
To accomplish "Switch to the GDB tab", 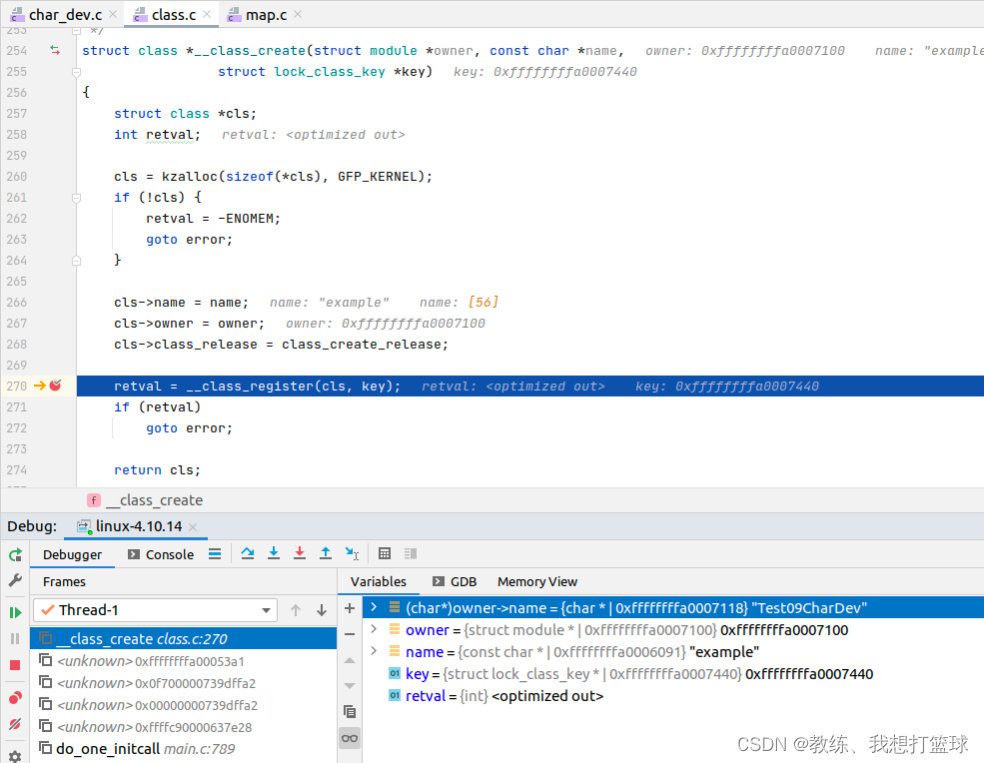I will pyautogui.click(x=455, y=582).
